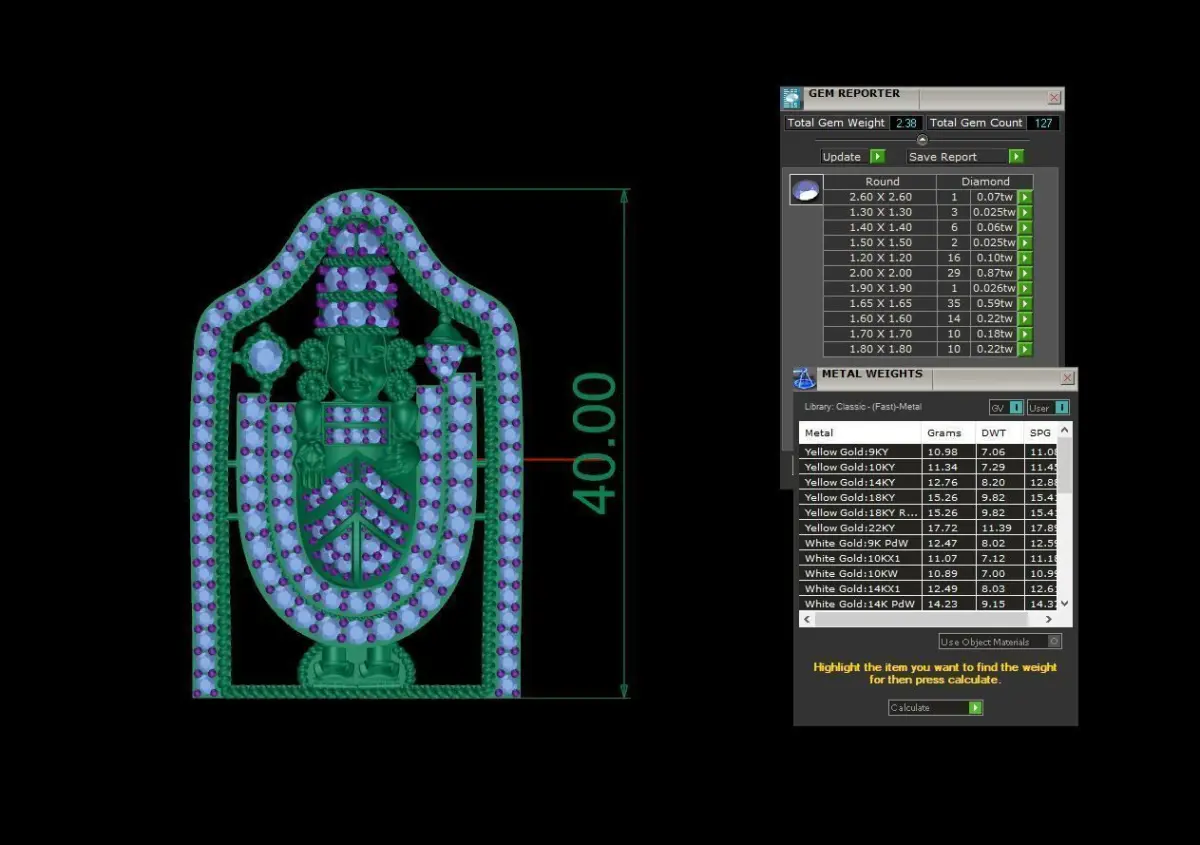The height and width of the screenshot is (845, 1200).
Task: Click green arrow for 1.80 X 1.80 row
Action: [x=1025, y=349]
